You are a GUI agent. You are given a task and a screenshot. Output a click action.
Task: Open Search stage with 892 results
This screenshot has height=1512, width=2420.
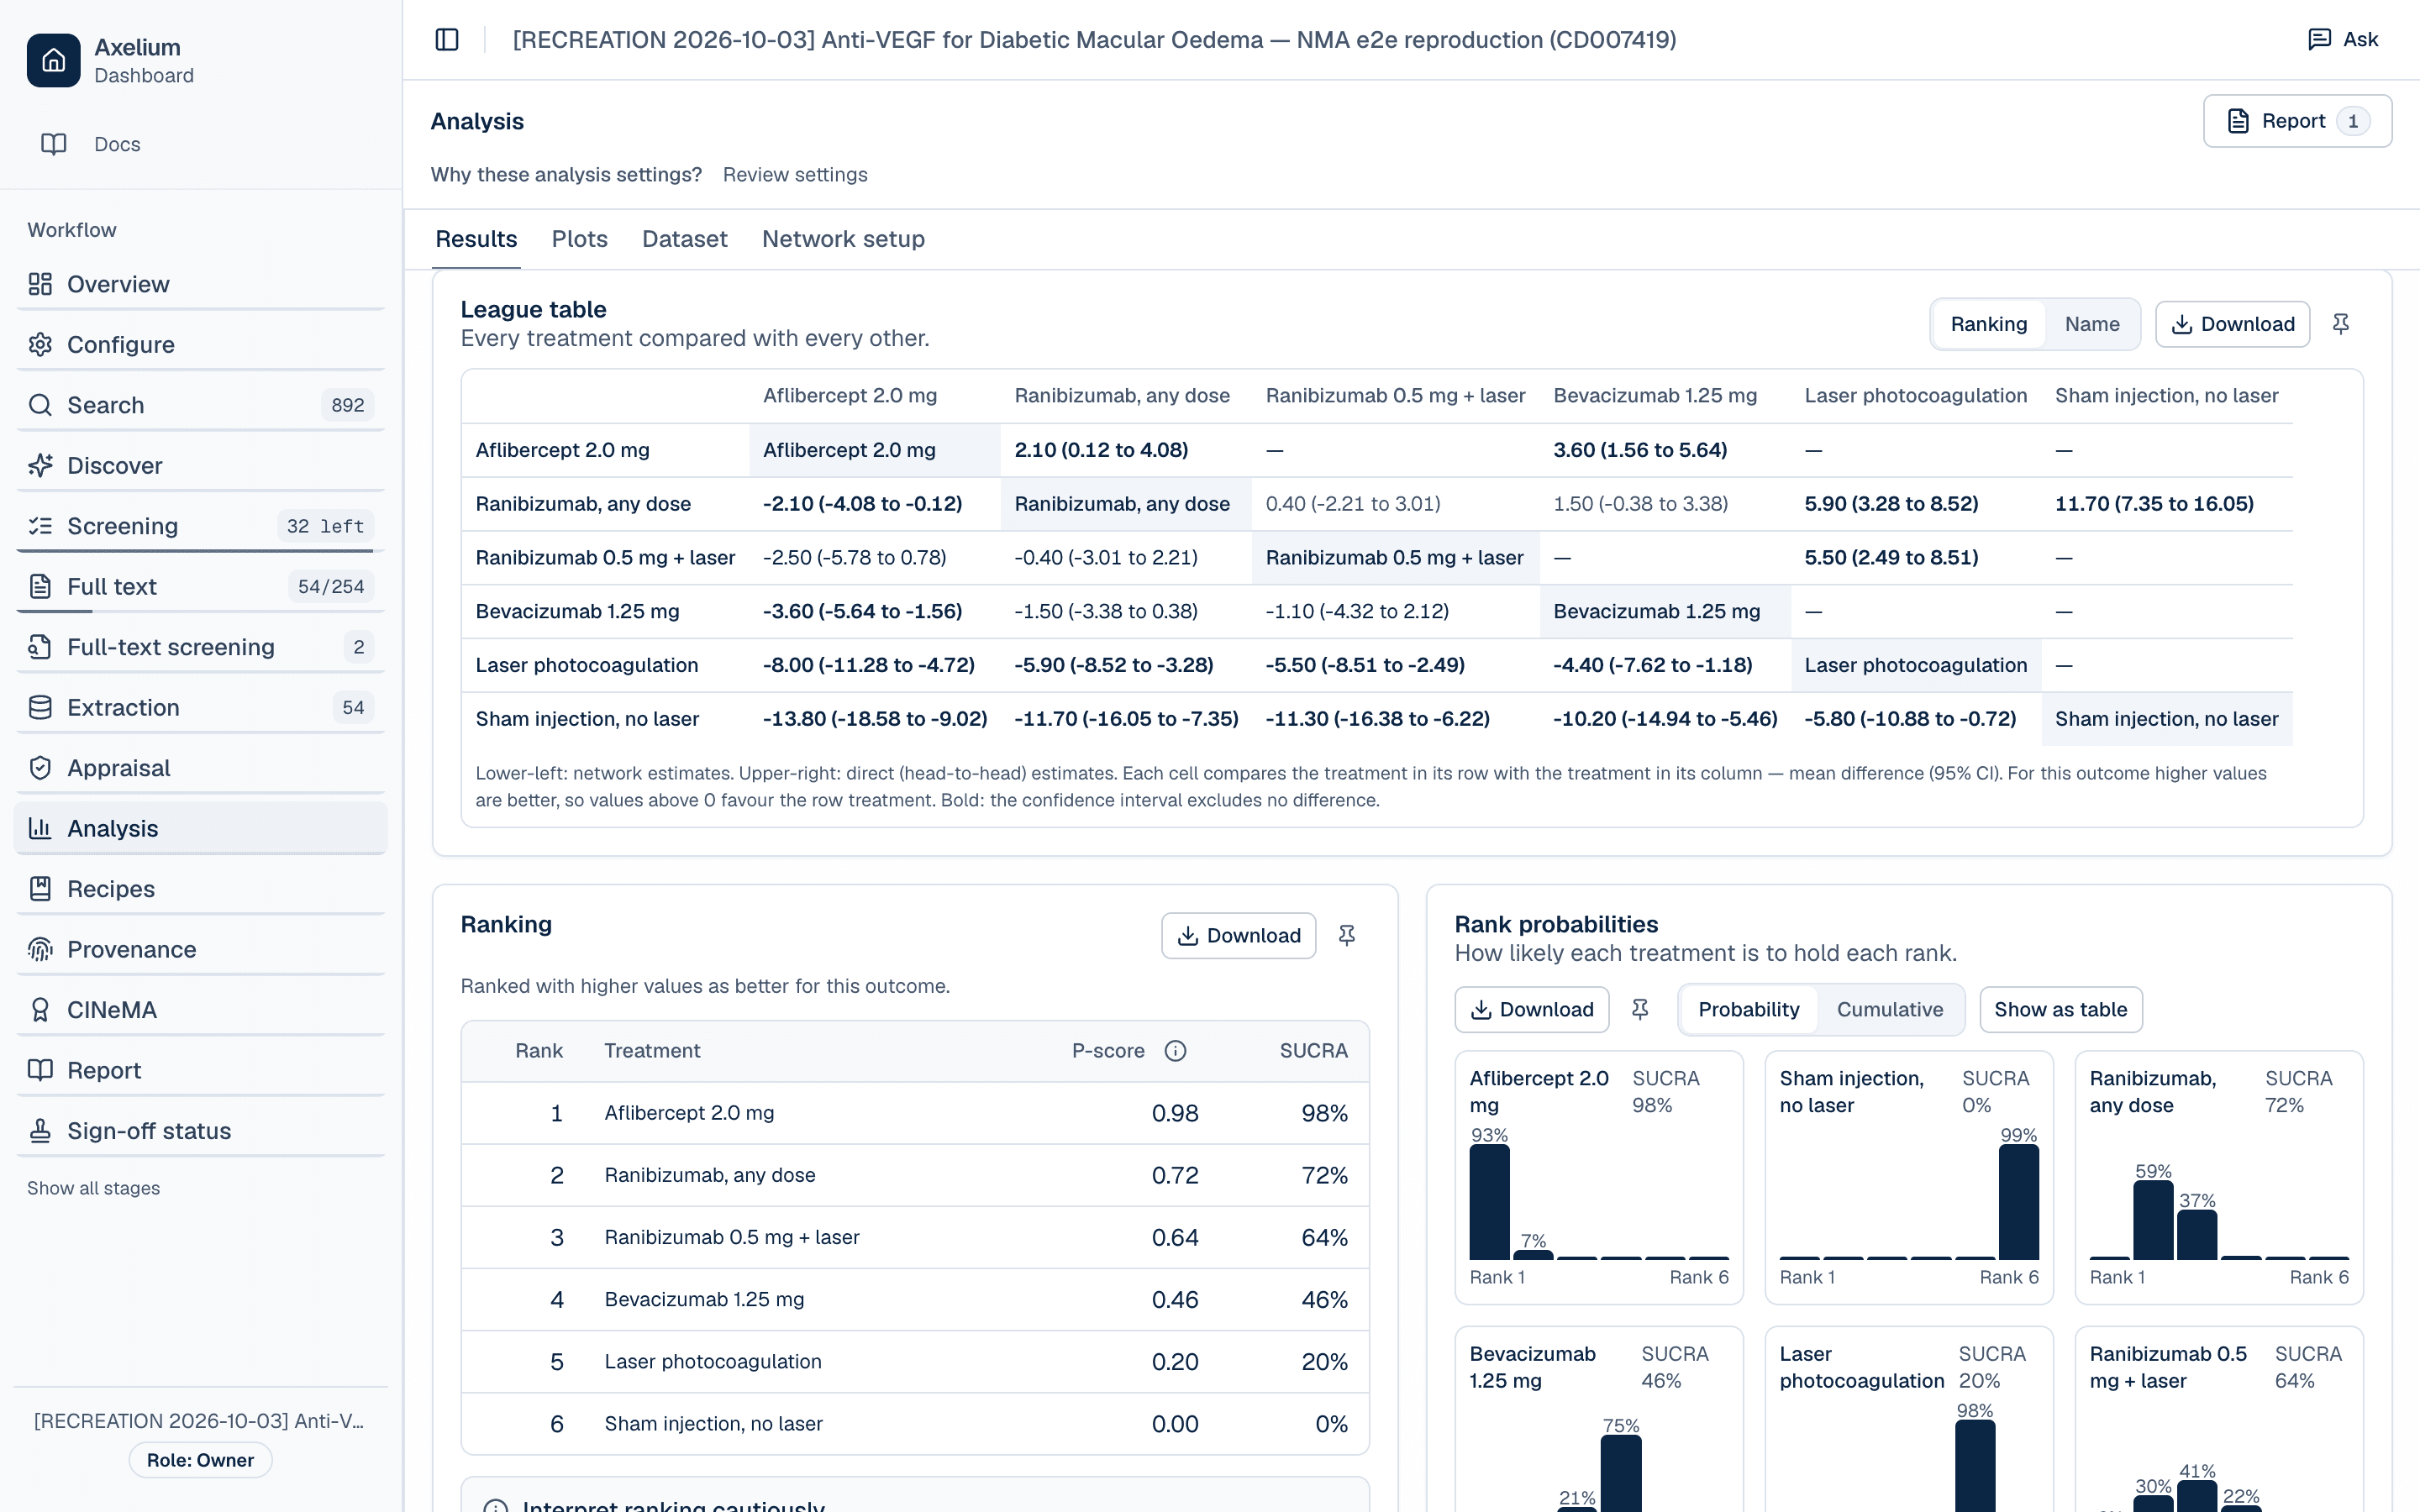coord(200,405)
